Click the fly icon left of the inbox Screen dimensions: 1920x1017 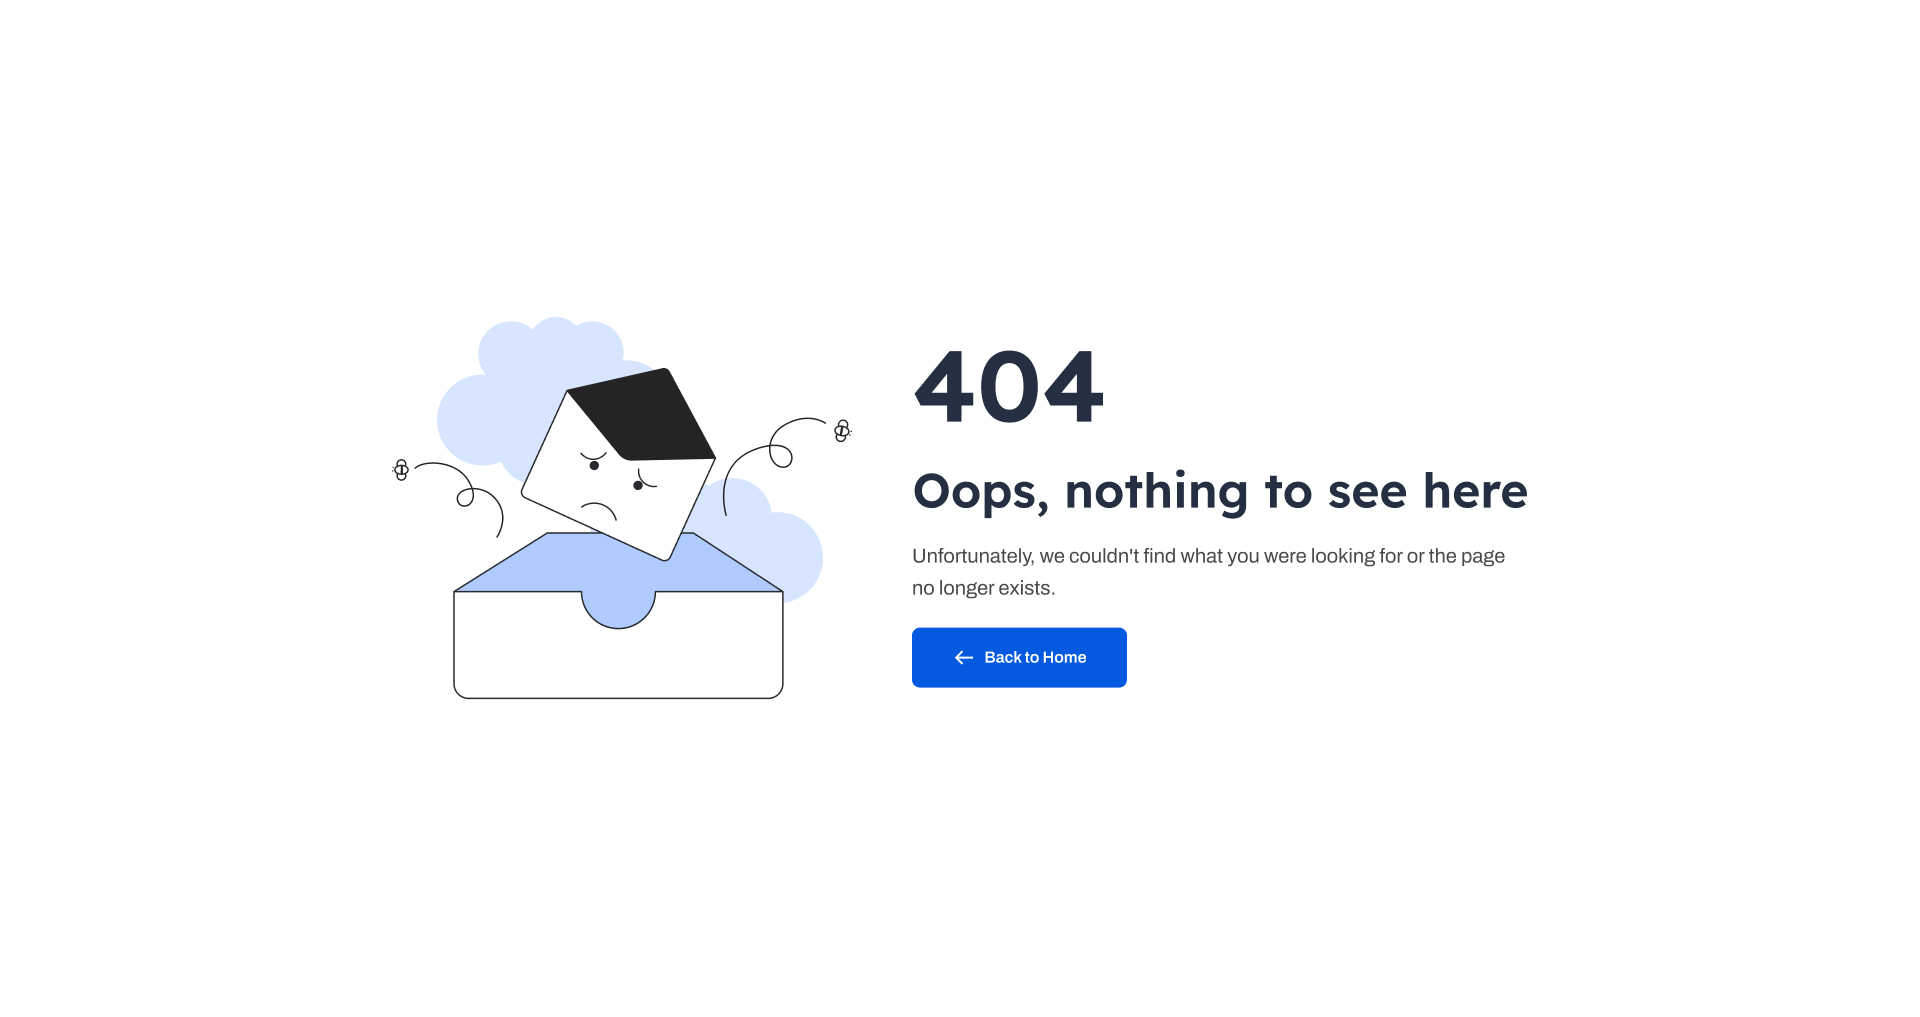(x=401, y=469)
